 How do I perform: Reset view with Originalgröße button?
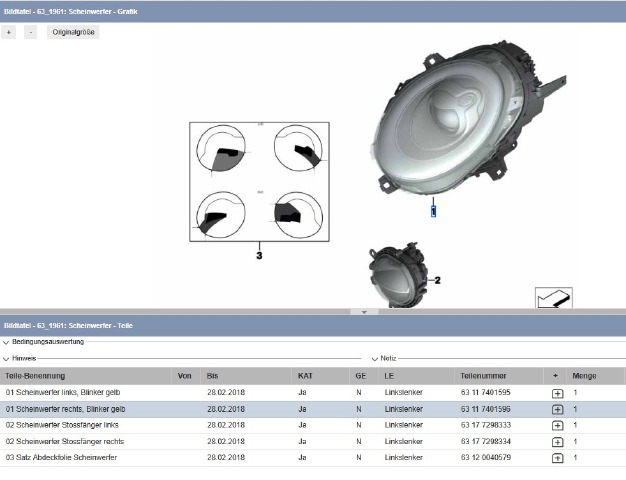click(73, 32)
